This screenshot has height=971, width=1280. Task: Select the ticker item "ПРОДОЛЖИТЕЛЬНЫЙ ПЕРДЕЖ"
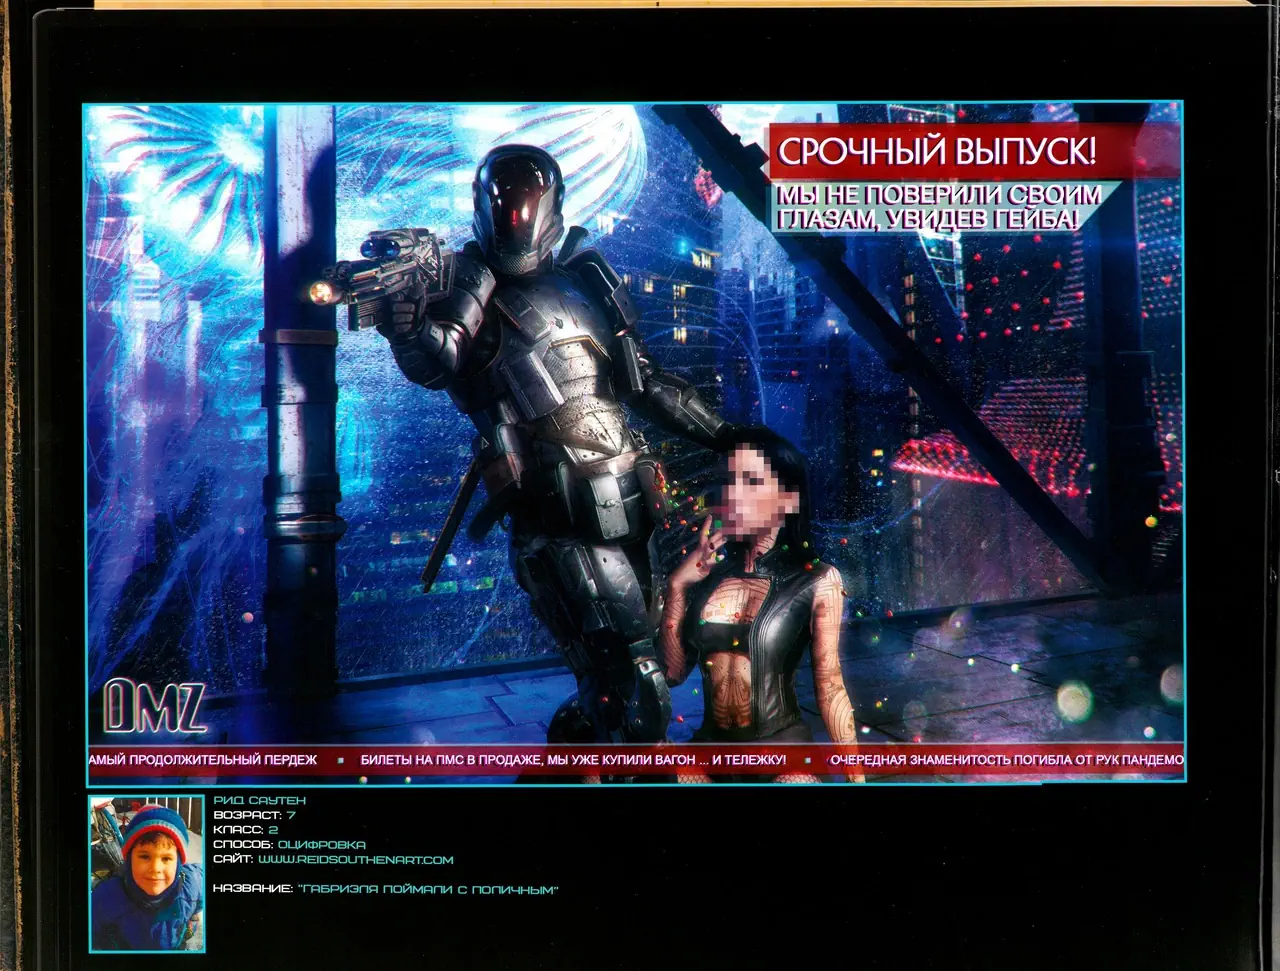click(x=223, y=760)
